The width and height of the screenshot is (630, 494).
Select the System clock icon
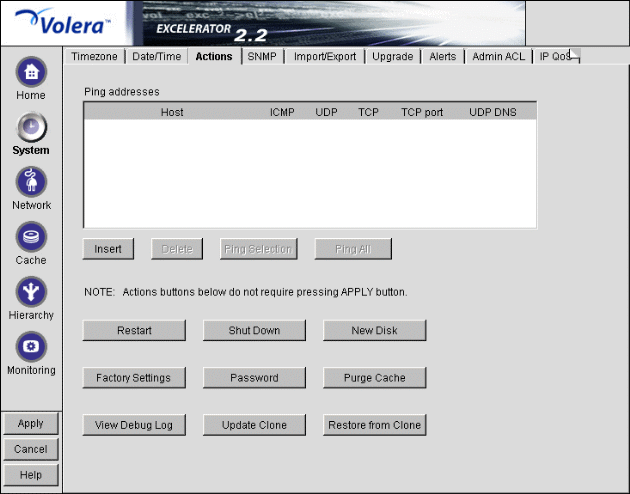31,127
